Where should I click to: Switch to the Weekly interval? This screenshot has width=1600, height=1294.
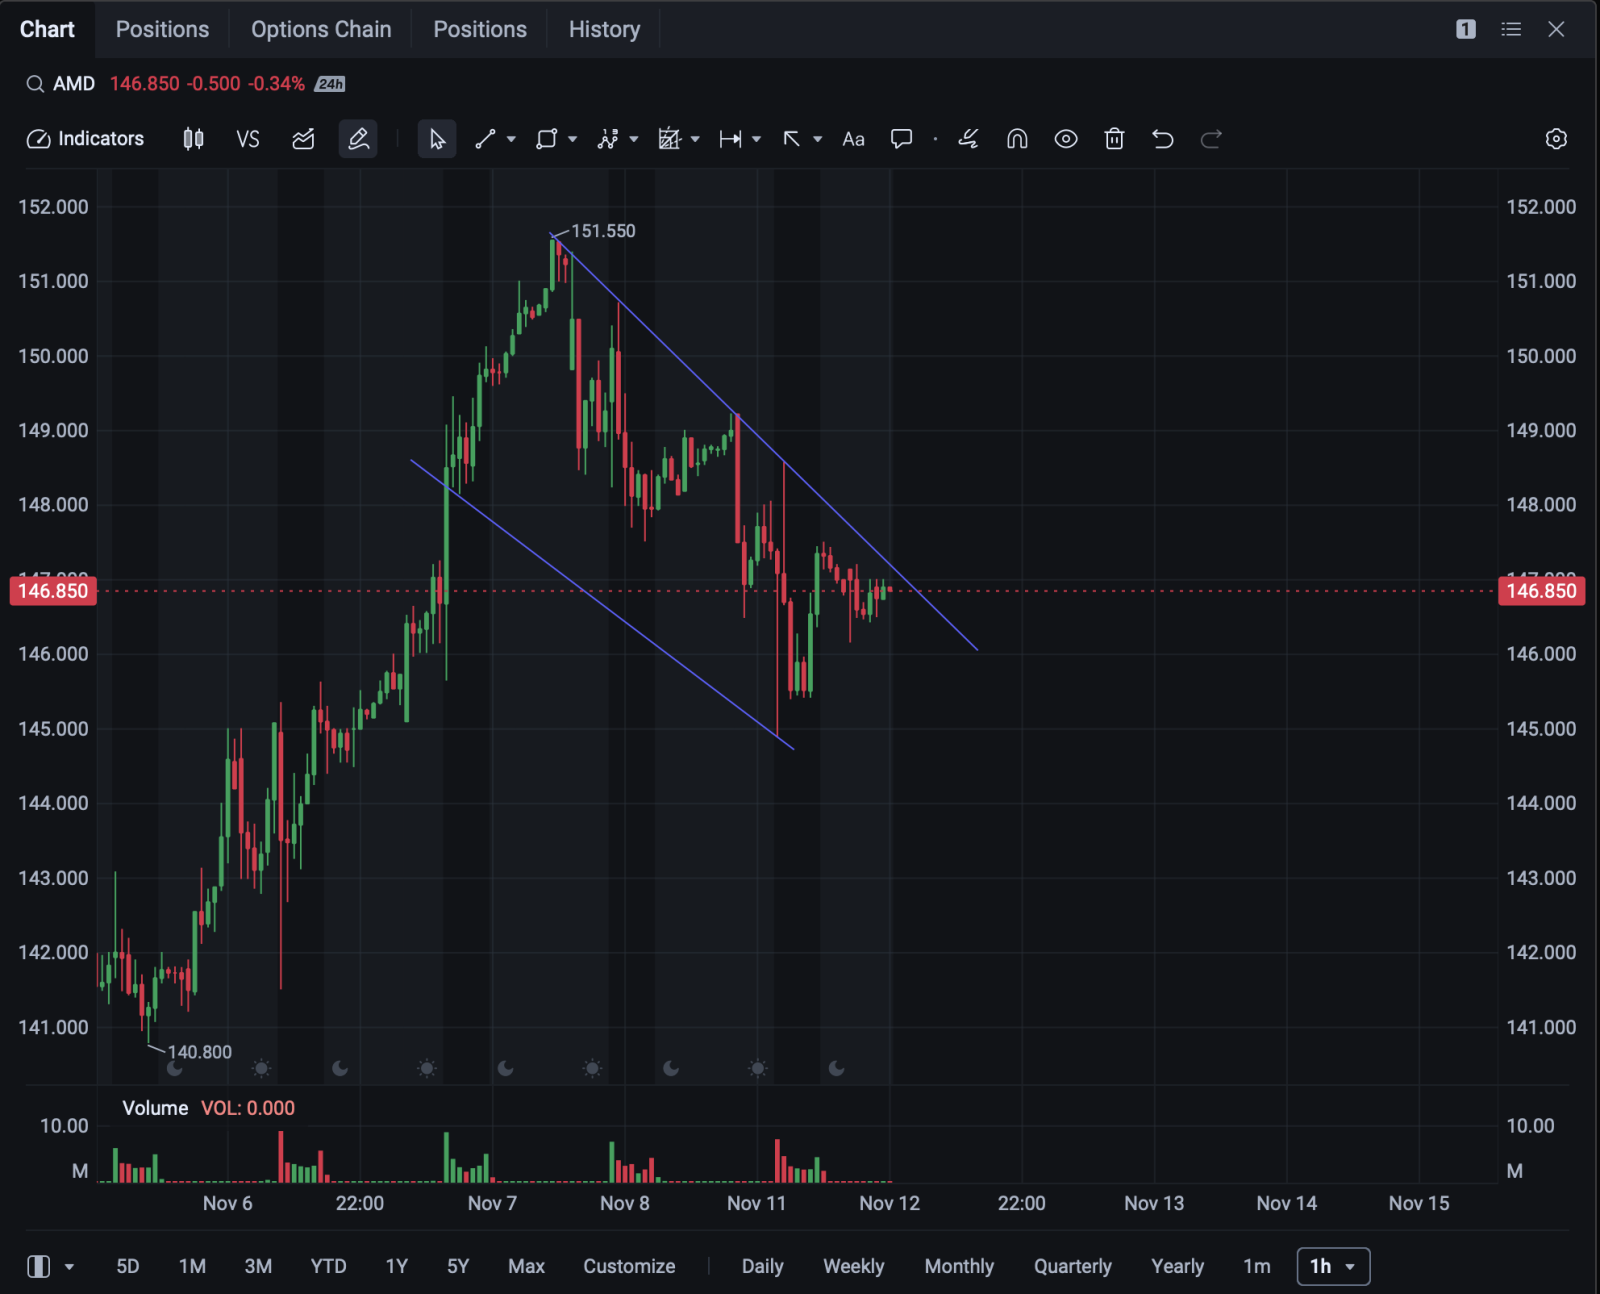coord(853,1267)
